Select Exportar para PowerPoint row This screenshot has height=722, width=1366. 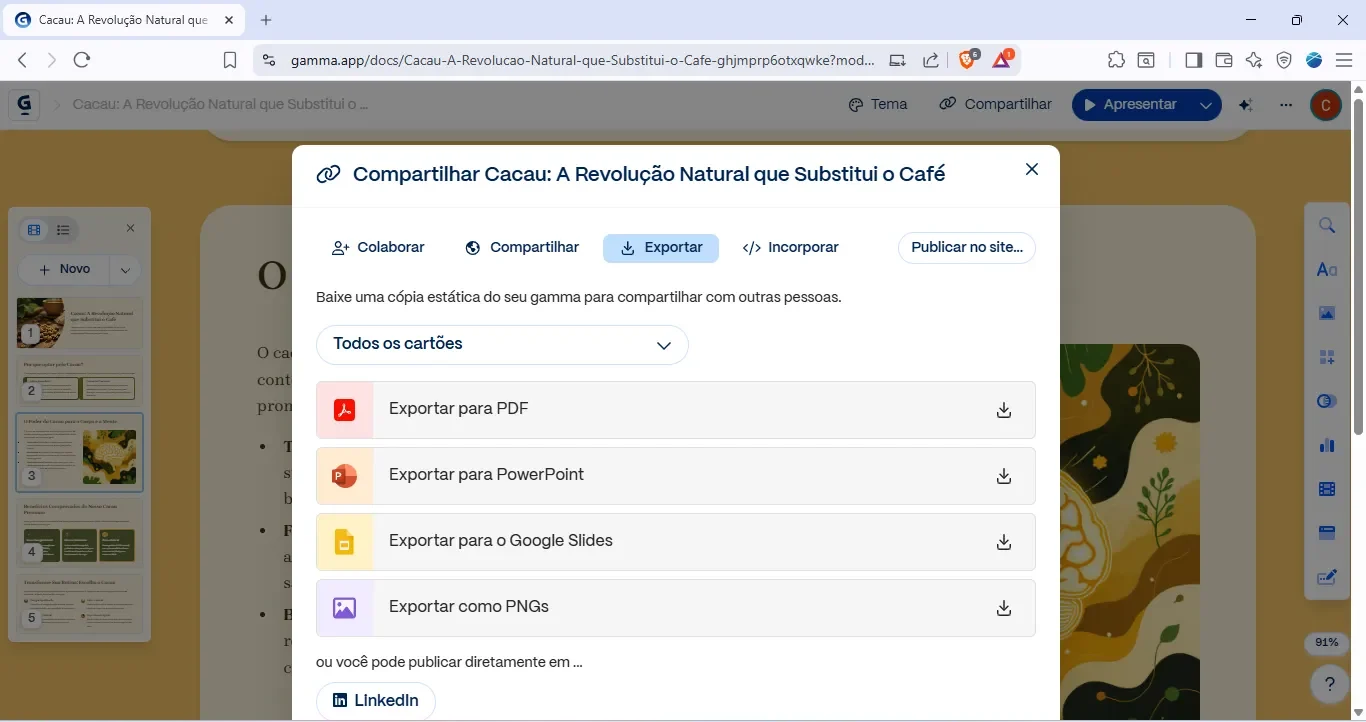[676, 476]
